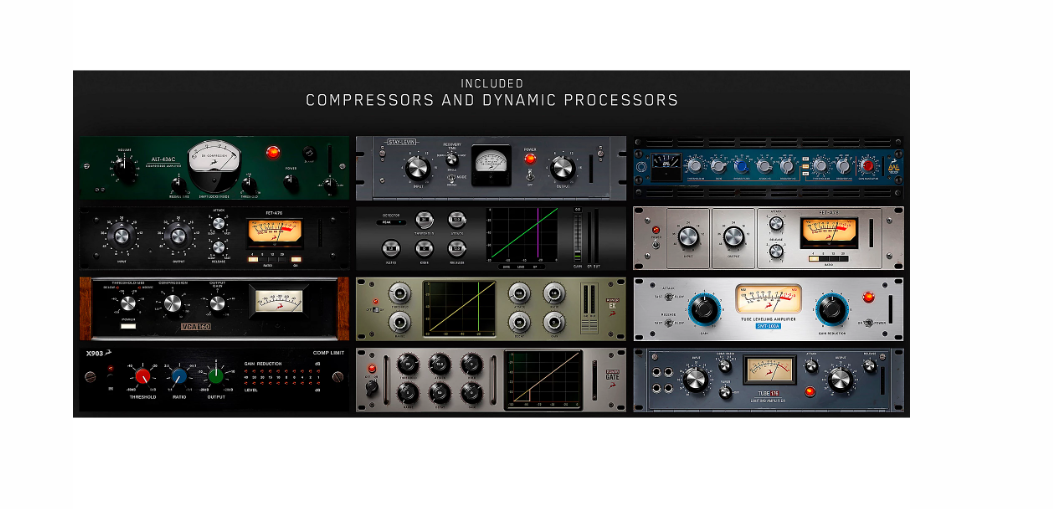The image size is (1053, 509).
Task: Open the Detector Peak dropdown
Action: click(x=391, y=222)
